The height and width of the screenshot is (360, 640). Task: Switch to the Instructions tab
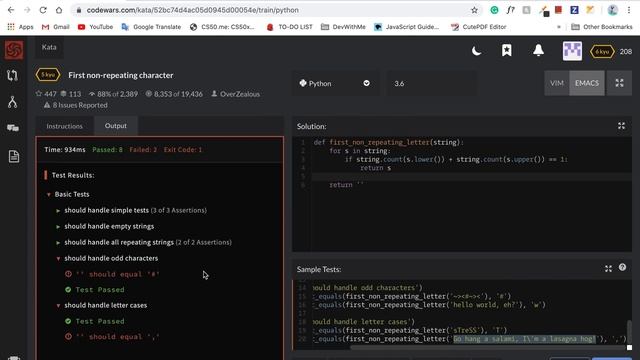click(64, 126)
